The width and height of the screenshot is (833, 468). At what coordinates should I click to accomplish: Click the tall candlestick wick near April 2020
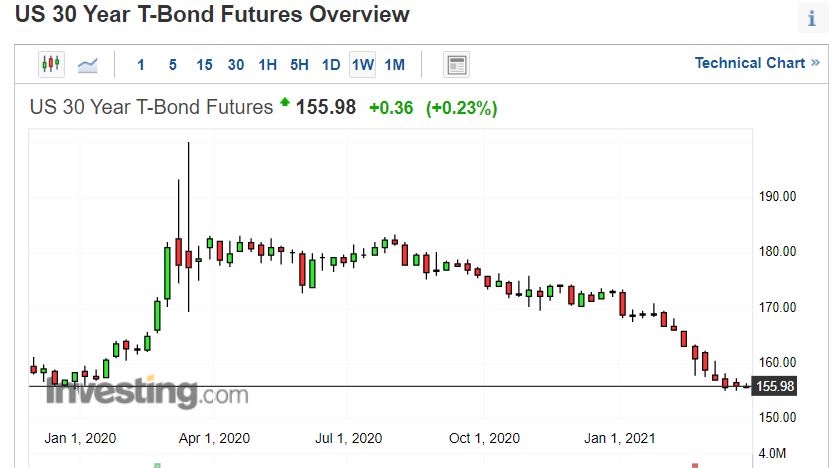click(189, 227)
